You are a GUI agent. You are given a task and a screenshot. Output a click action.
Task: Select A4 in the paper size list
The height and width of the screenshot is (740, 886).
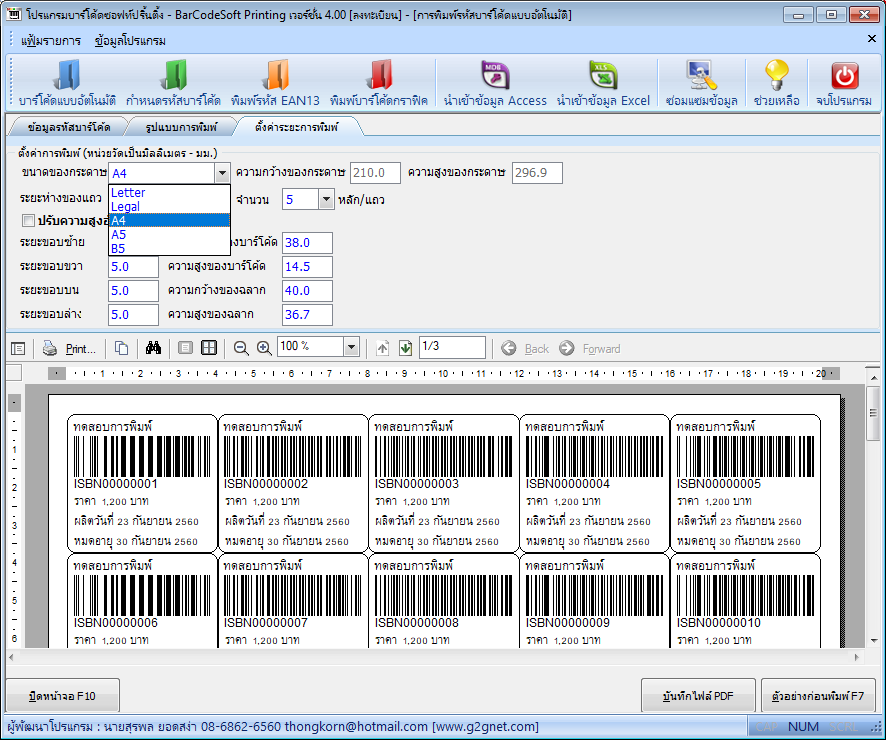[x=170, y=220]
